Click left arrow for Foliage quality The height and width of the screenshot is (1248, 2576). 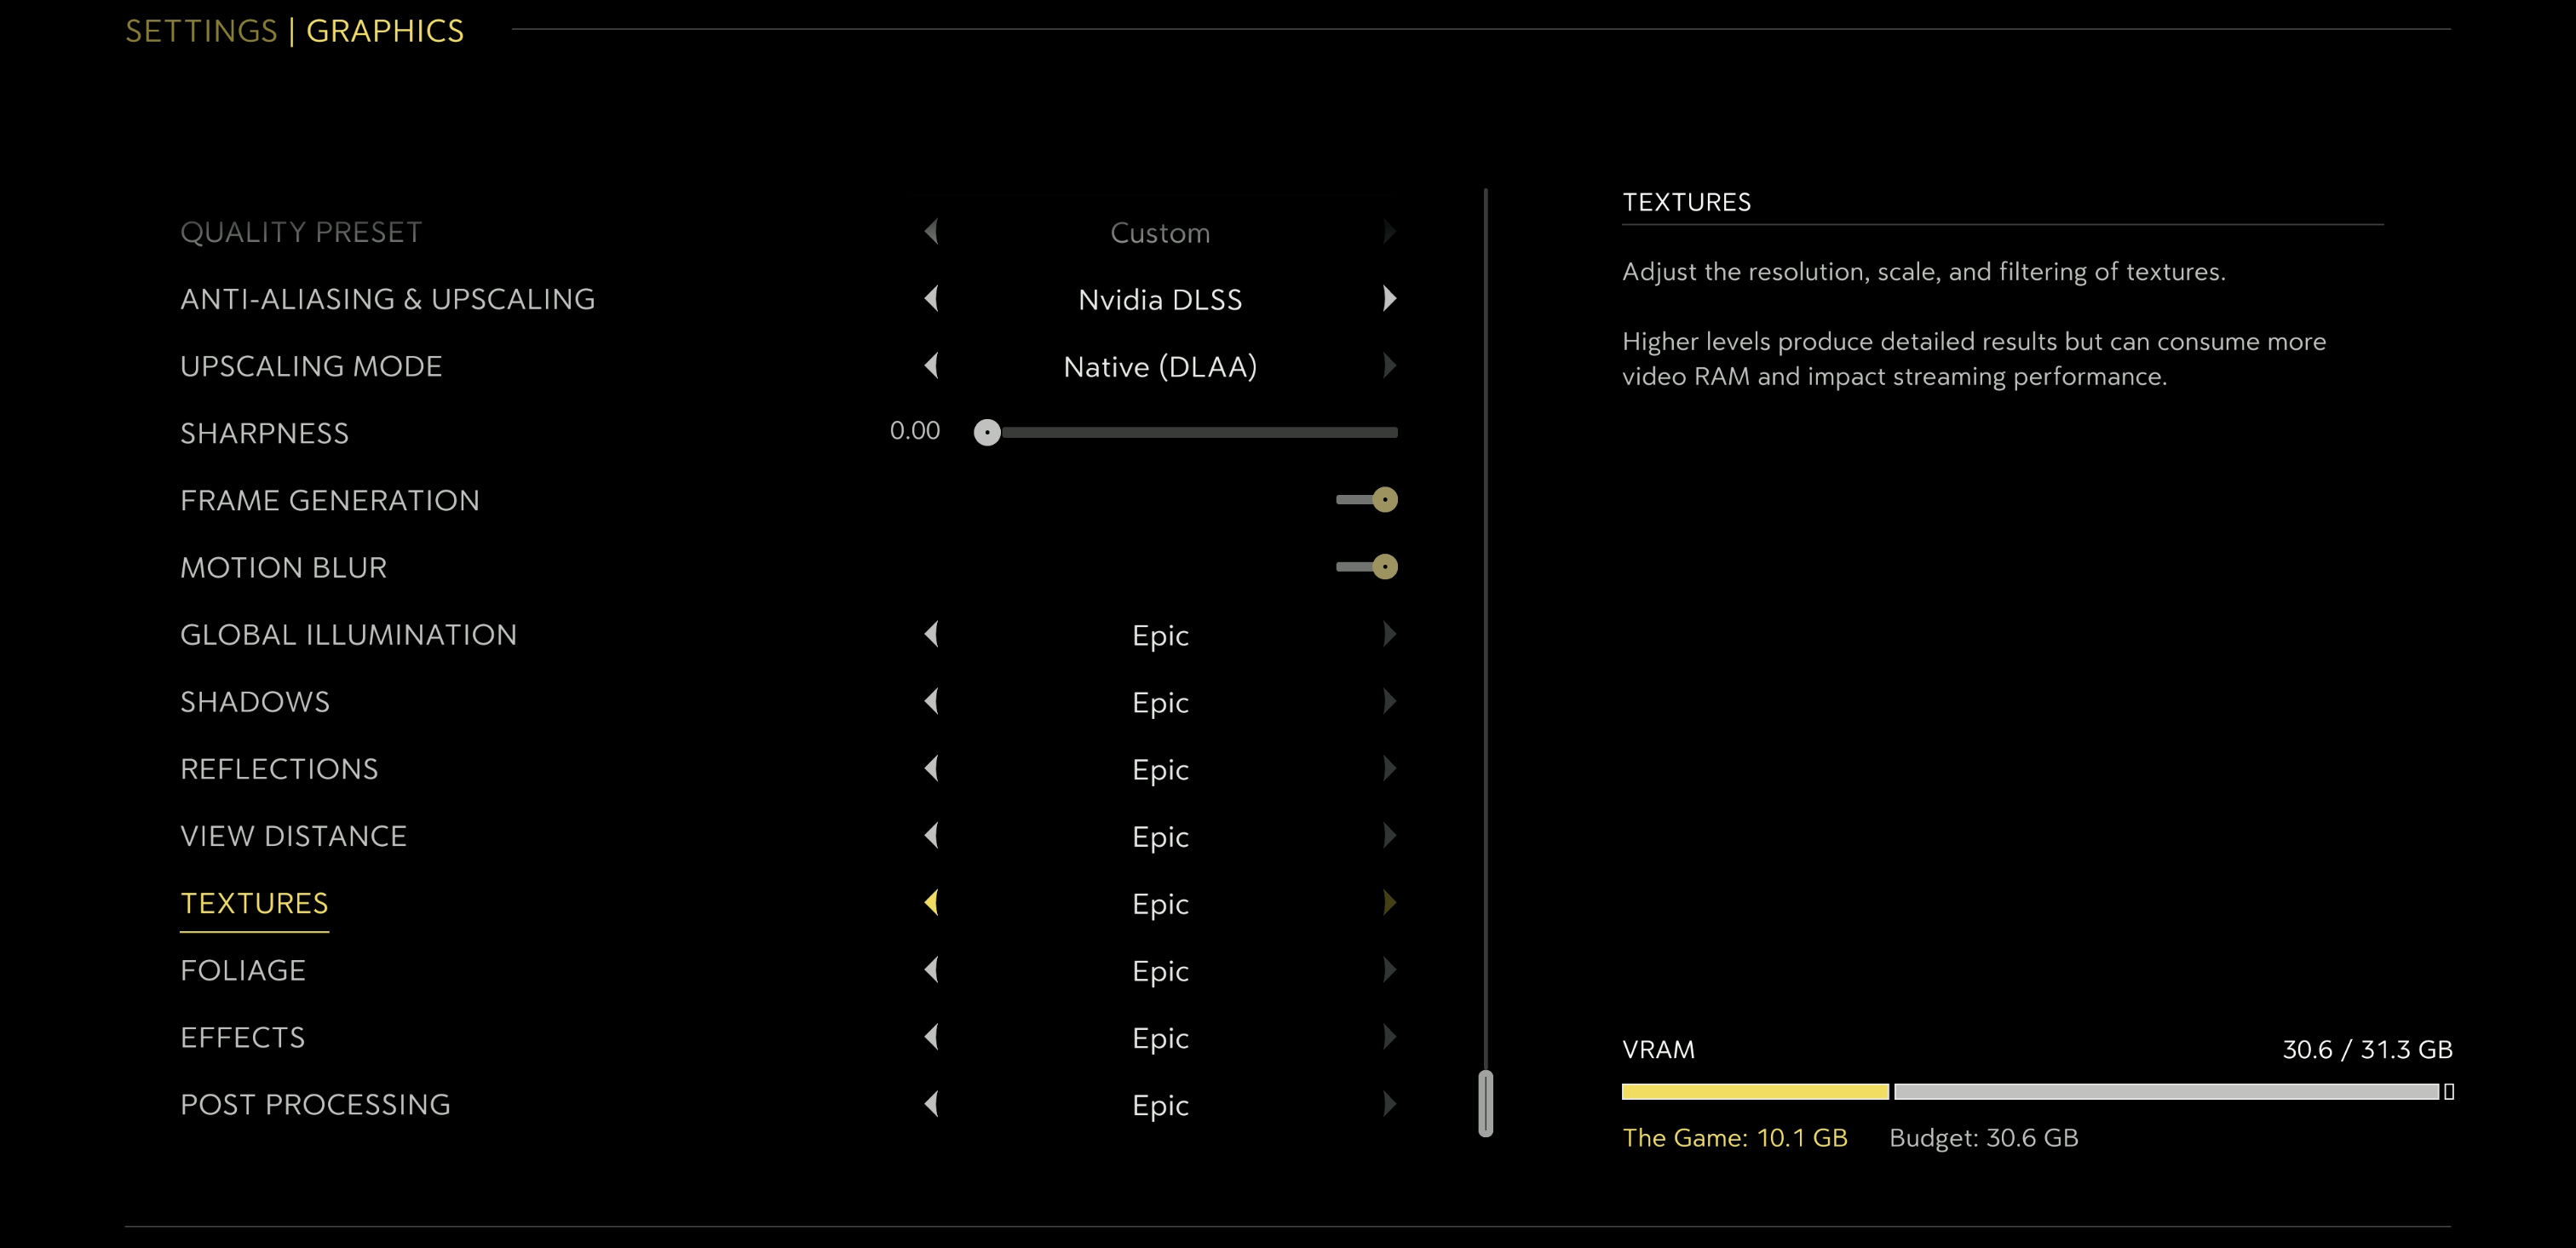(x=932, y=969)
